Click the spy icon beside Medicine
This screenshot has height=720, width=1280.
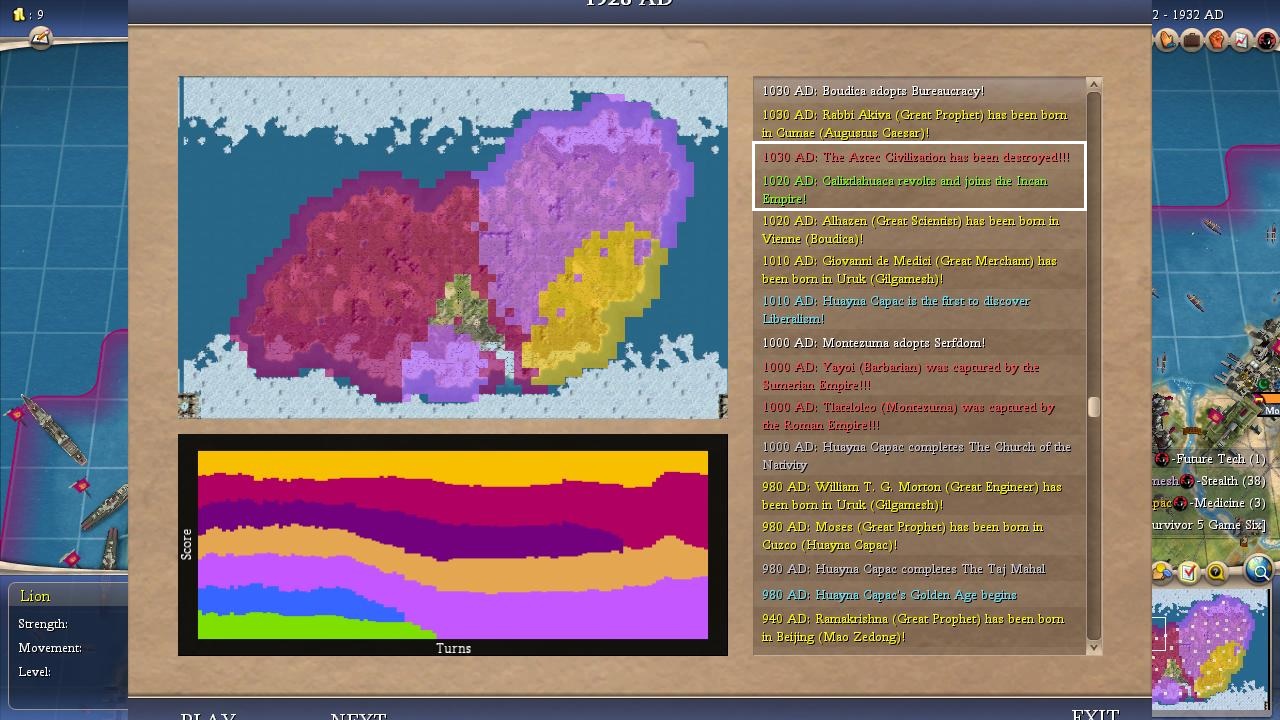pos(1181,503)
